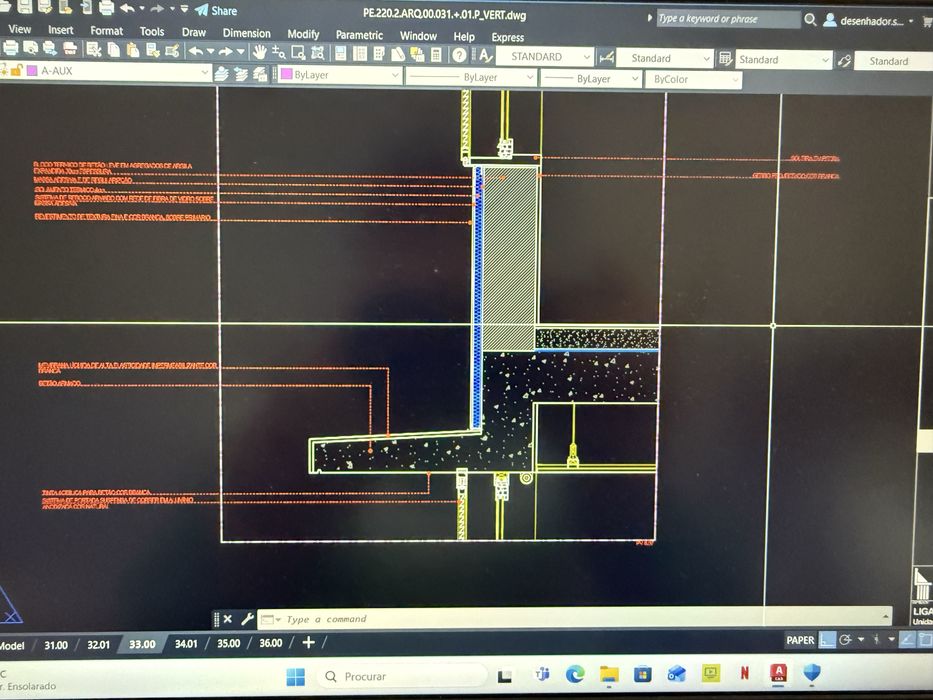Toggle the A-AUX layer lock icon
933x700 pixels.
[16, 70]
